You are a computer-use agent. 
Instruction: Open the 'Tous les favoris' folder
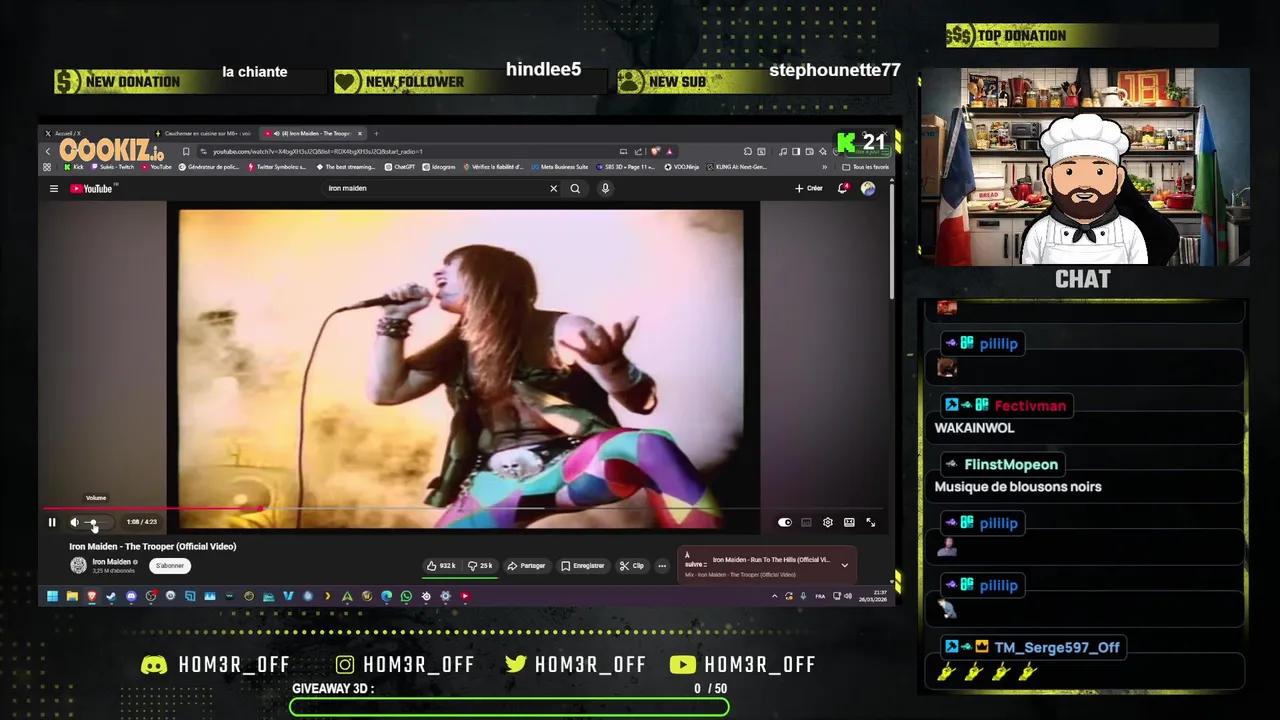(x=866, y=167)
